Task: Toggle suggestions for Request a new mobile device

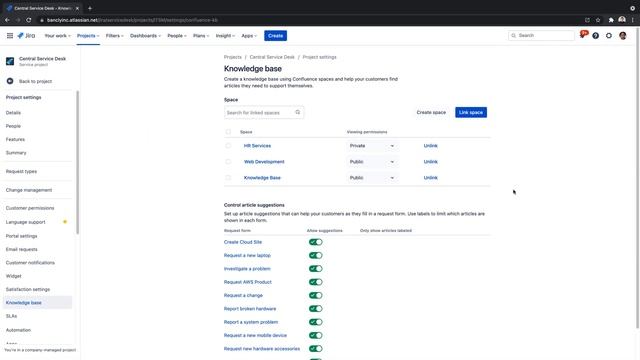Action: [316, 336]
